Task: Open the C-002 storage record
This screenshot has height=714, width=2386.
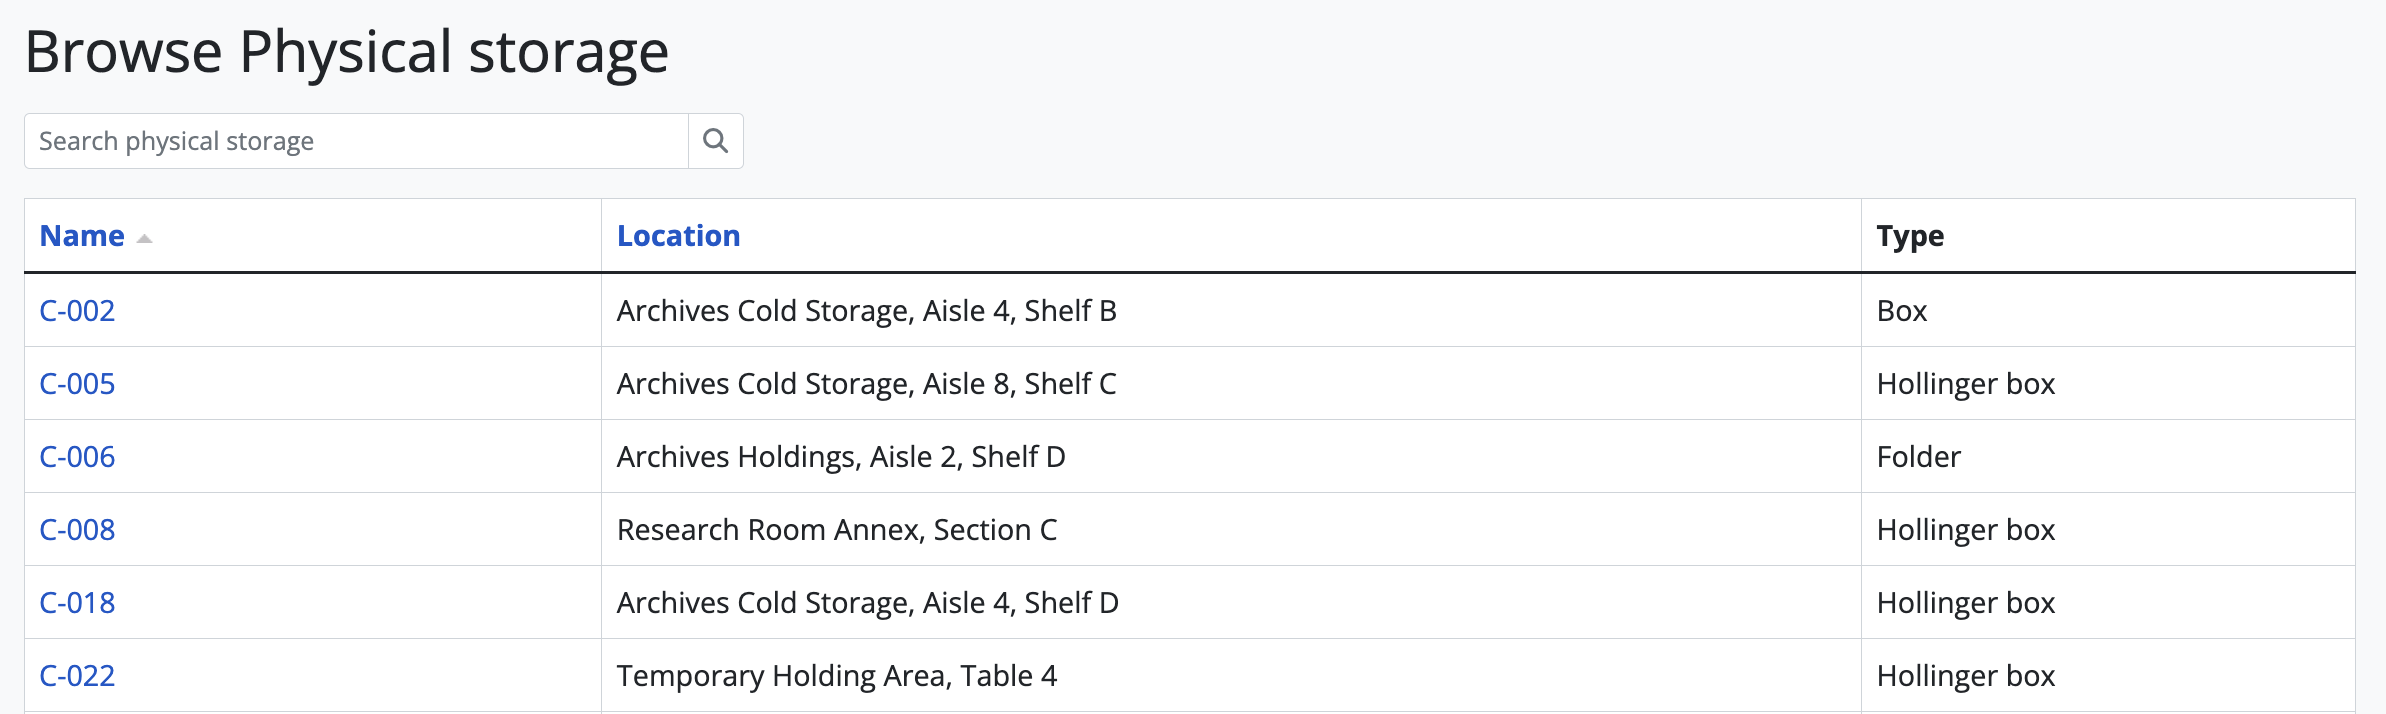Action: (x=77, y=311)
